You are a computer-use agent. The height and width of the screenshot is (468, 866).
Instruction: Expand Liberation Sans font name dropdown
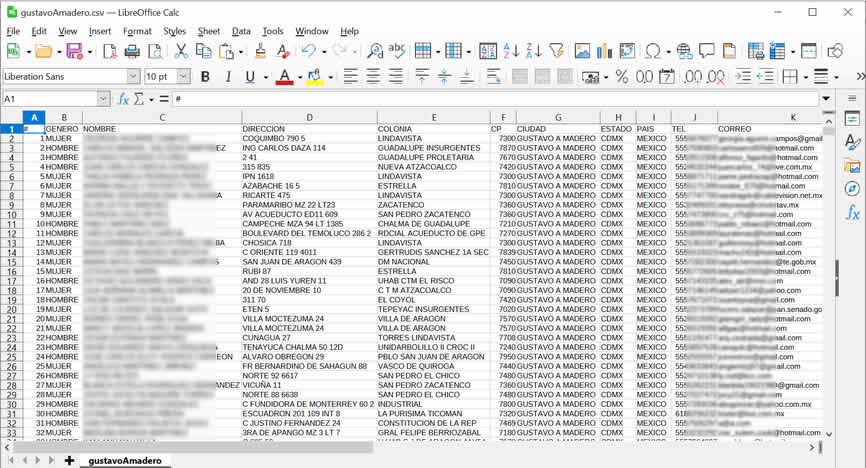tap(133, 76)
